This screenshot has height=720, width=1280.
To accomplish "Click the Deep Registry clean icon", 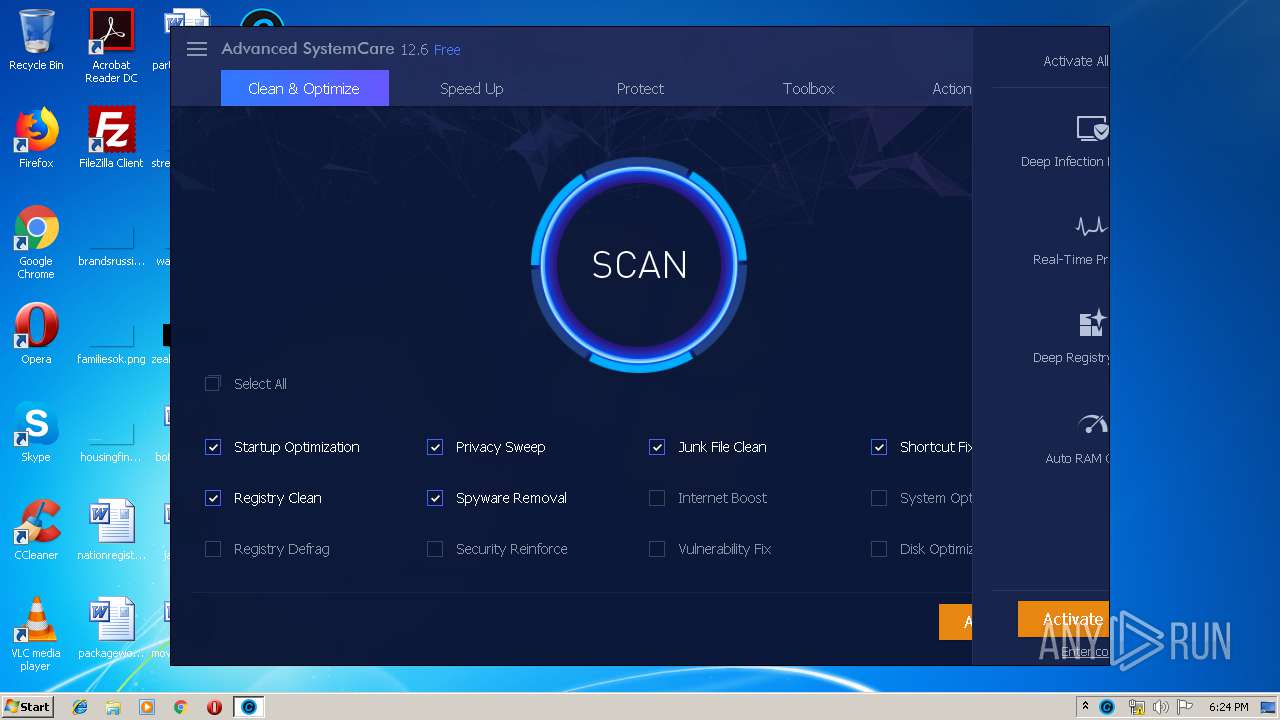I will click(x=1092, y=323).
